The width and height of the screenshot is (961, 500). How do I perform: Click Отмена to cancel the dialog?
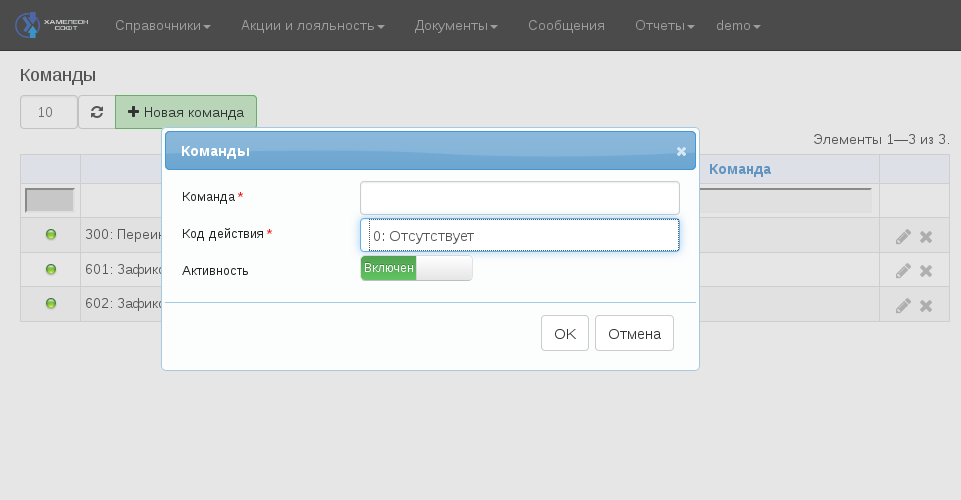pyautogui.click(x=634, y=333)
